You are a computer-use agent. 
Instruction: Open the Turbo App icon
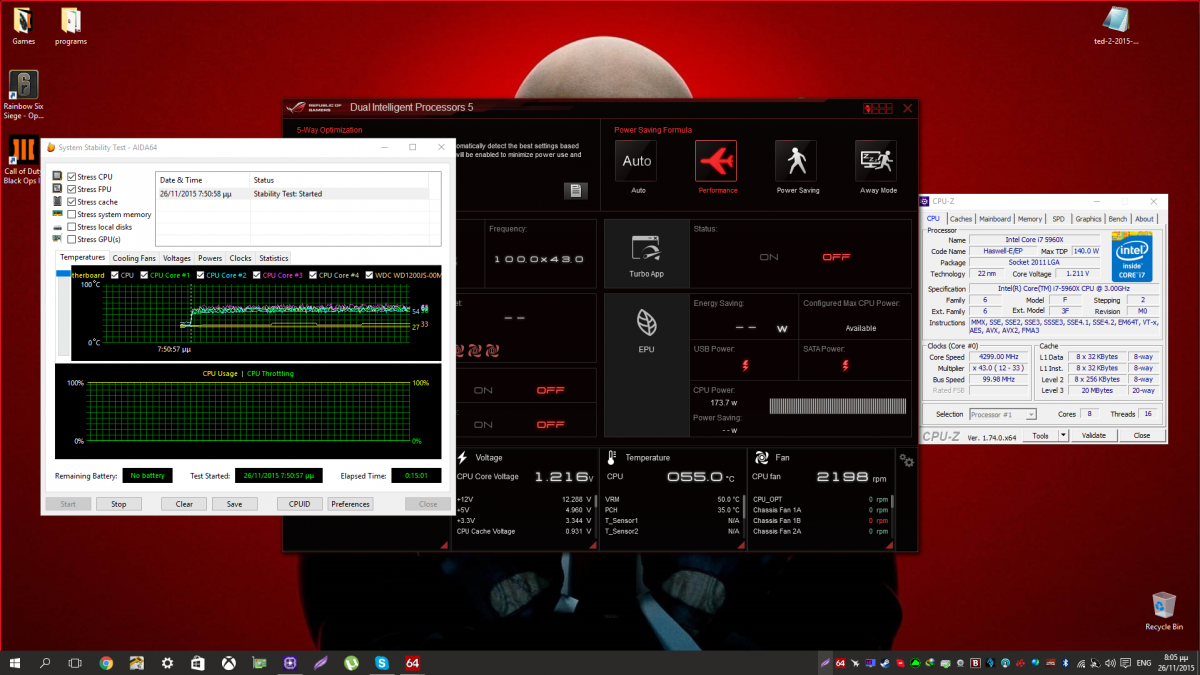pyautogui.click(x=645, y=250)
